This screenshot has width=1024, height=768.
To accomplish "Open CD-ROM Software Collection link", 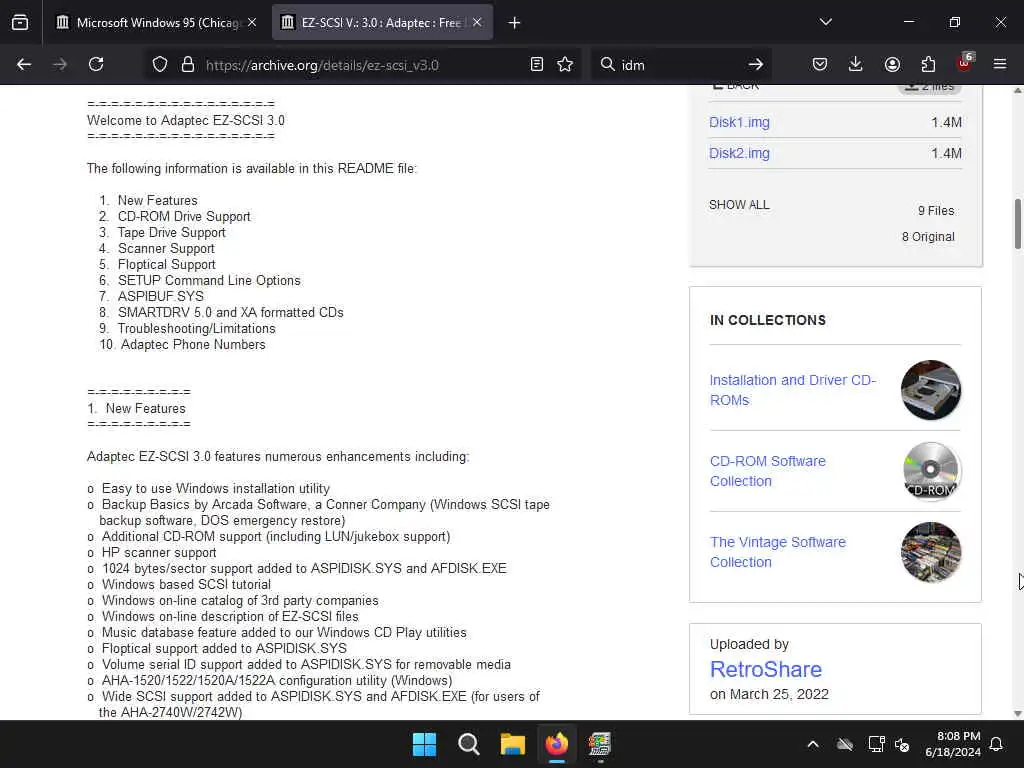I will (x=767, y=471).
